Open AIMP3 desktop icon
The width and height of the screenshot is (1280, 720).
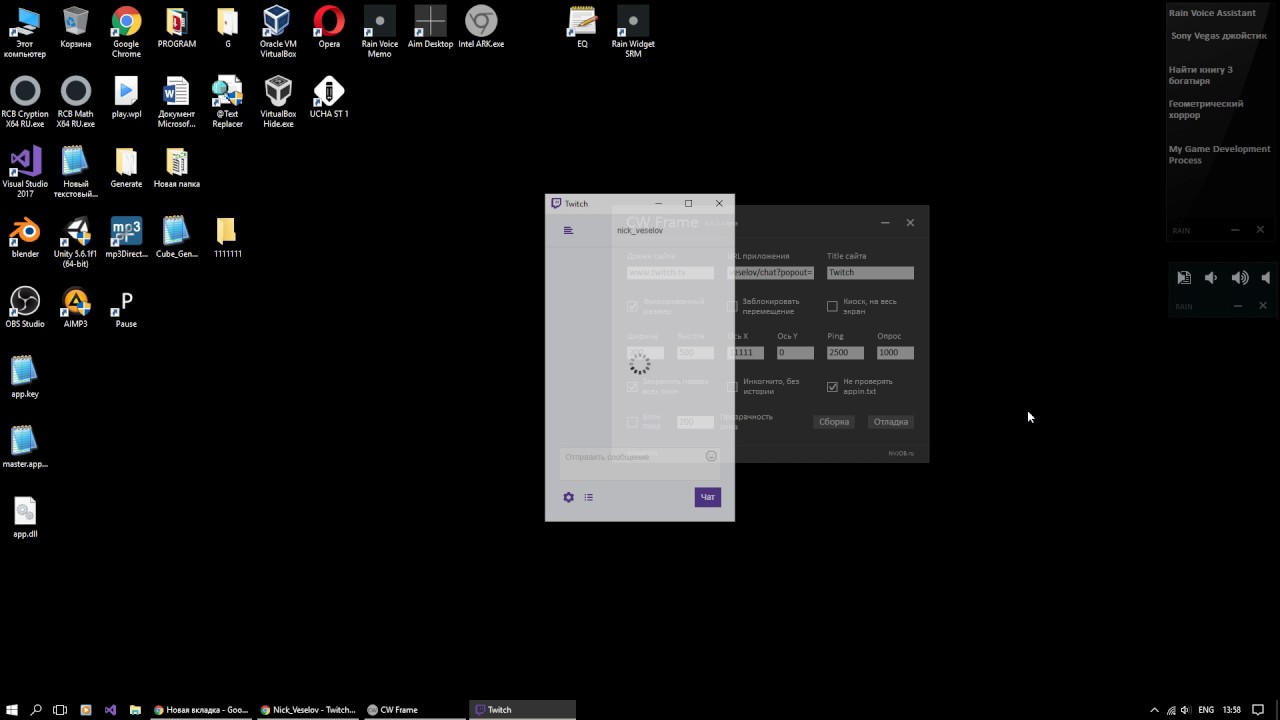pos(76,307)
